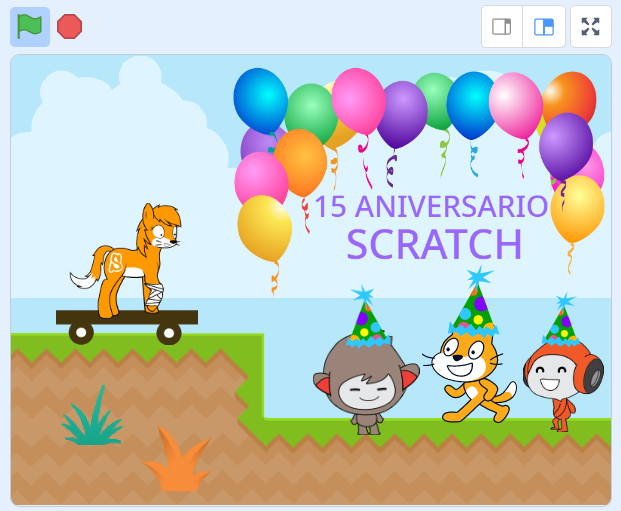
Task: Click the teal plant on the ground
Action: click(x=92, y=418)
